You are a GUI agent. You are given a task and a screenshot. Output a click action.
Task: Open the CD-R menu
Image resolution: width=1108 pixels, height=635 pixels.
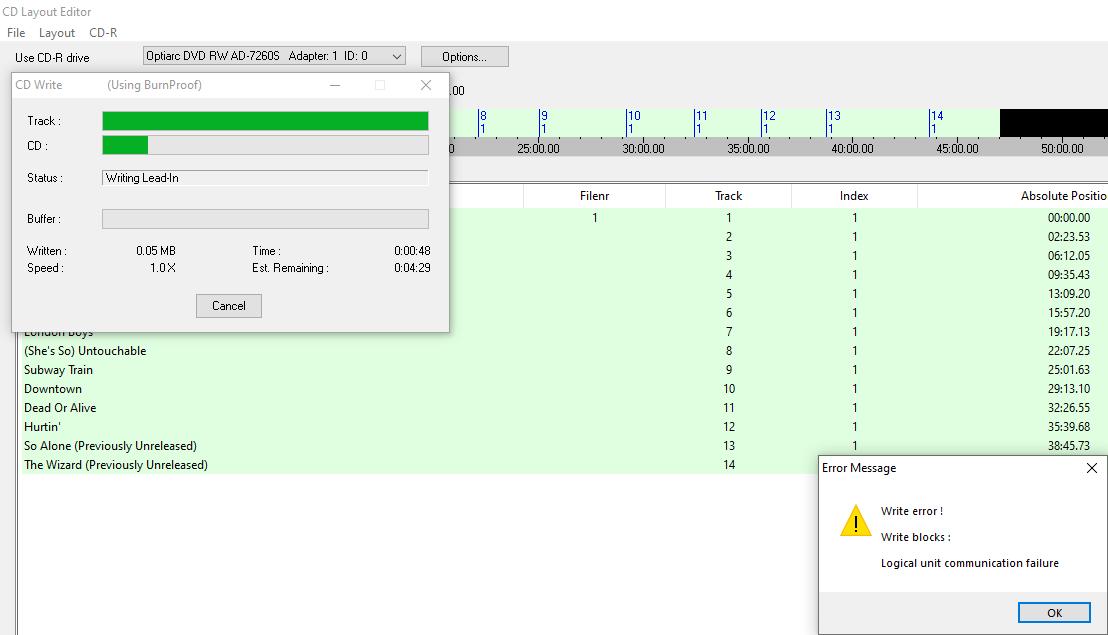coord(103,32)
